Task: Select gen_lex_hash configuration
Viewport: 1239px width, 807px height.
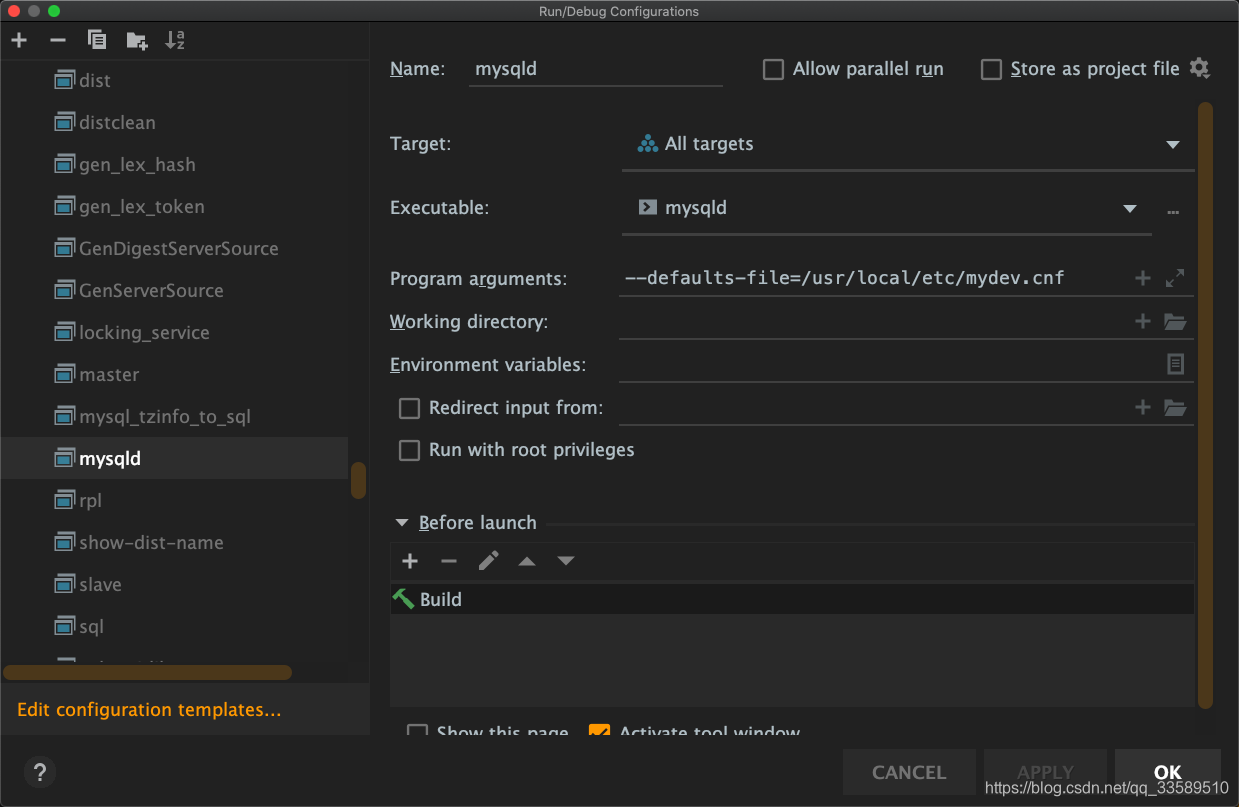Action: tap(137, 164)
